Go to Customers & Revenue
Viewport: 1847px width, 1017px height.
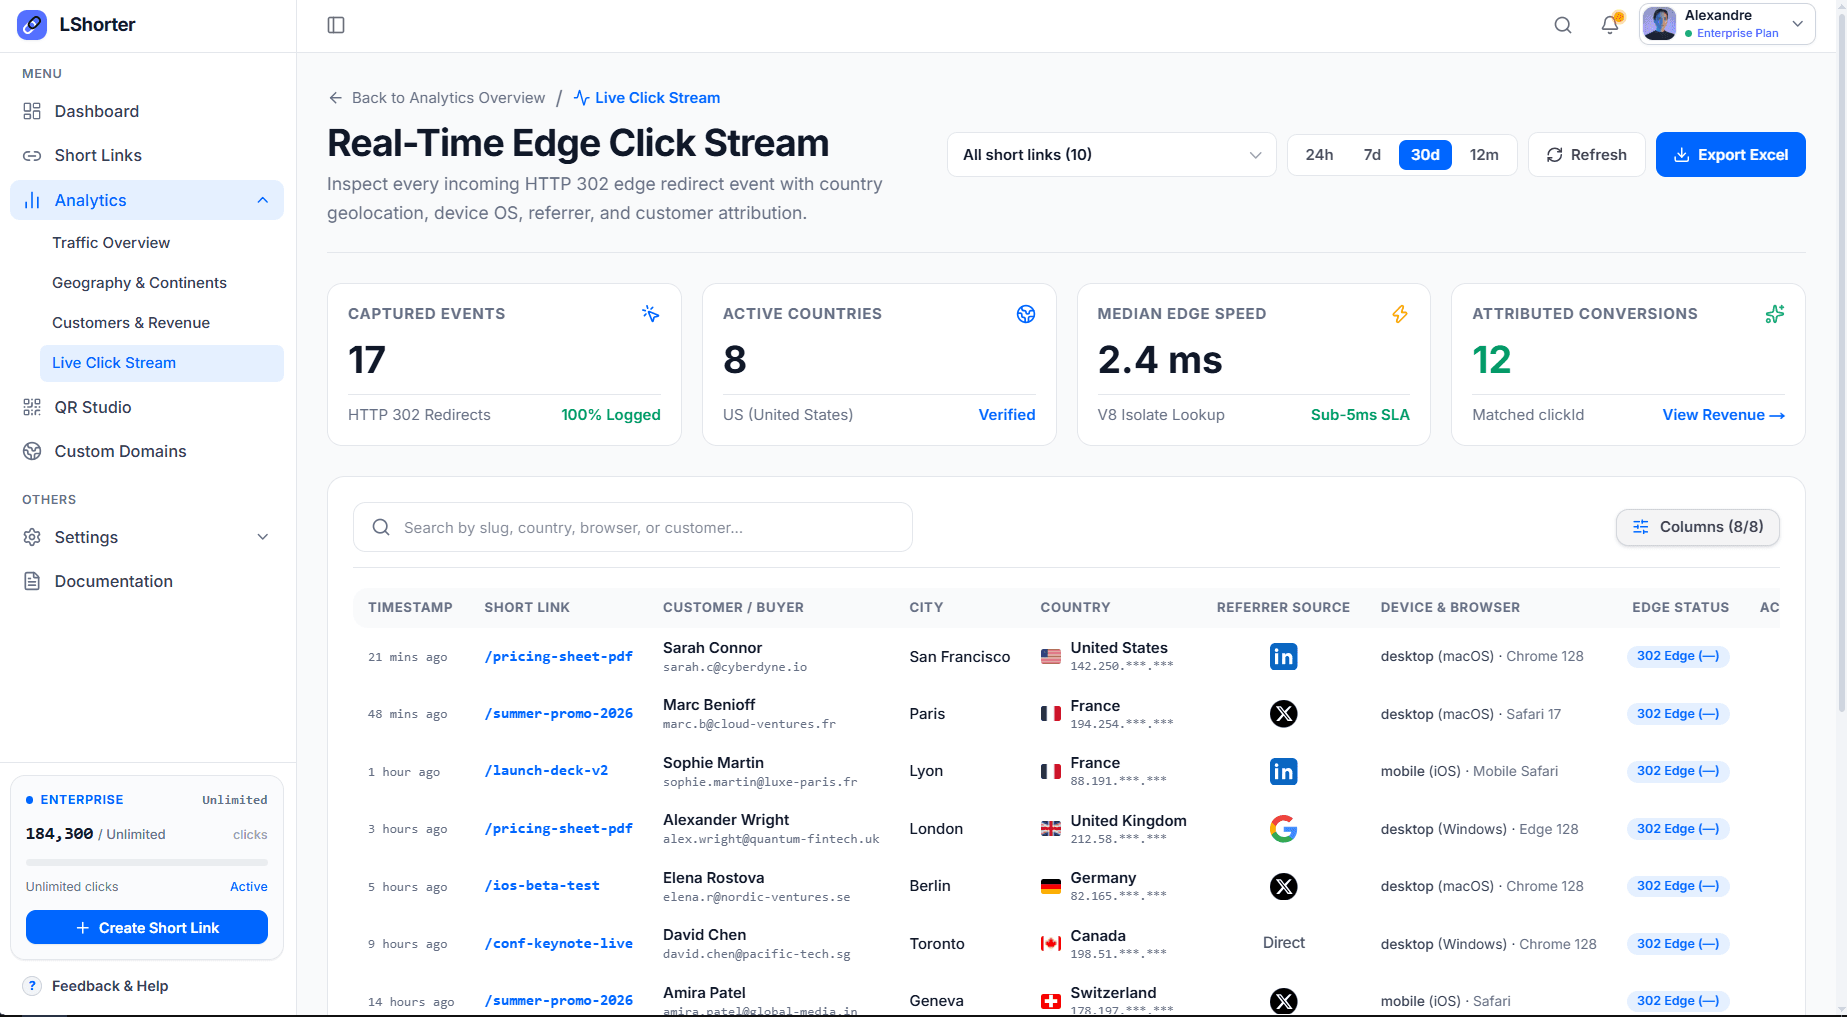[x=131, y=323]
